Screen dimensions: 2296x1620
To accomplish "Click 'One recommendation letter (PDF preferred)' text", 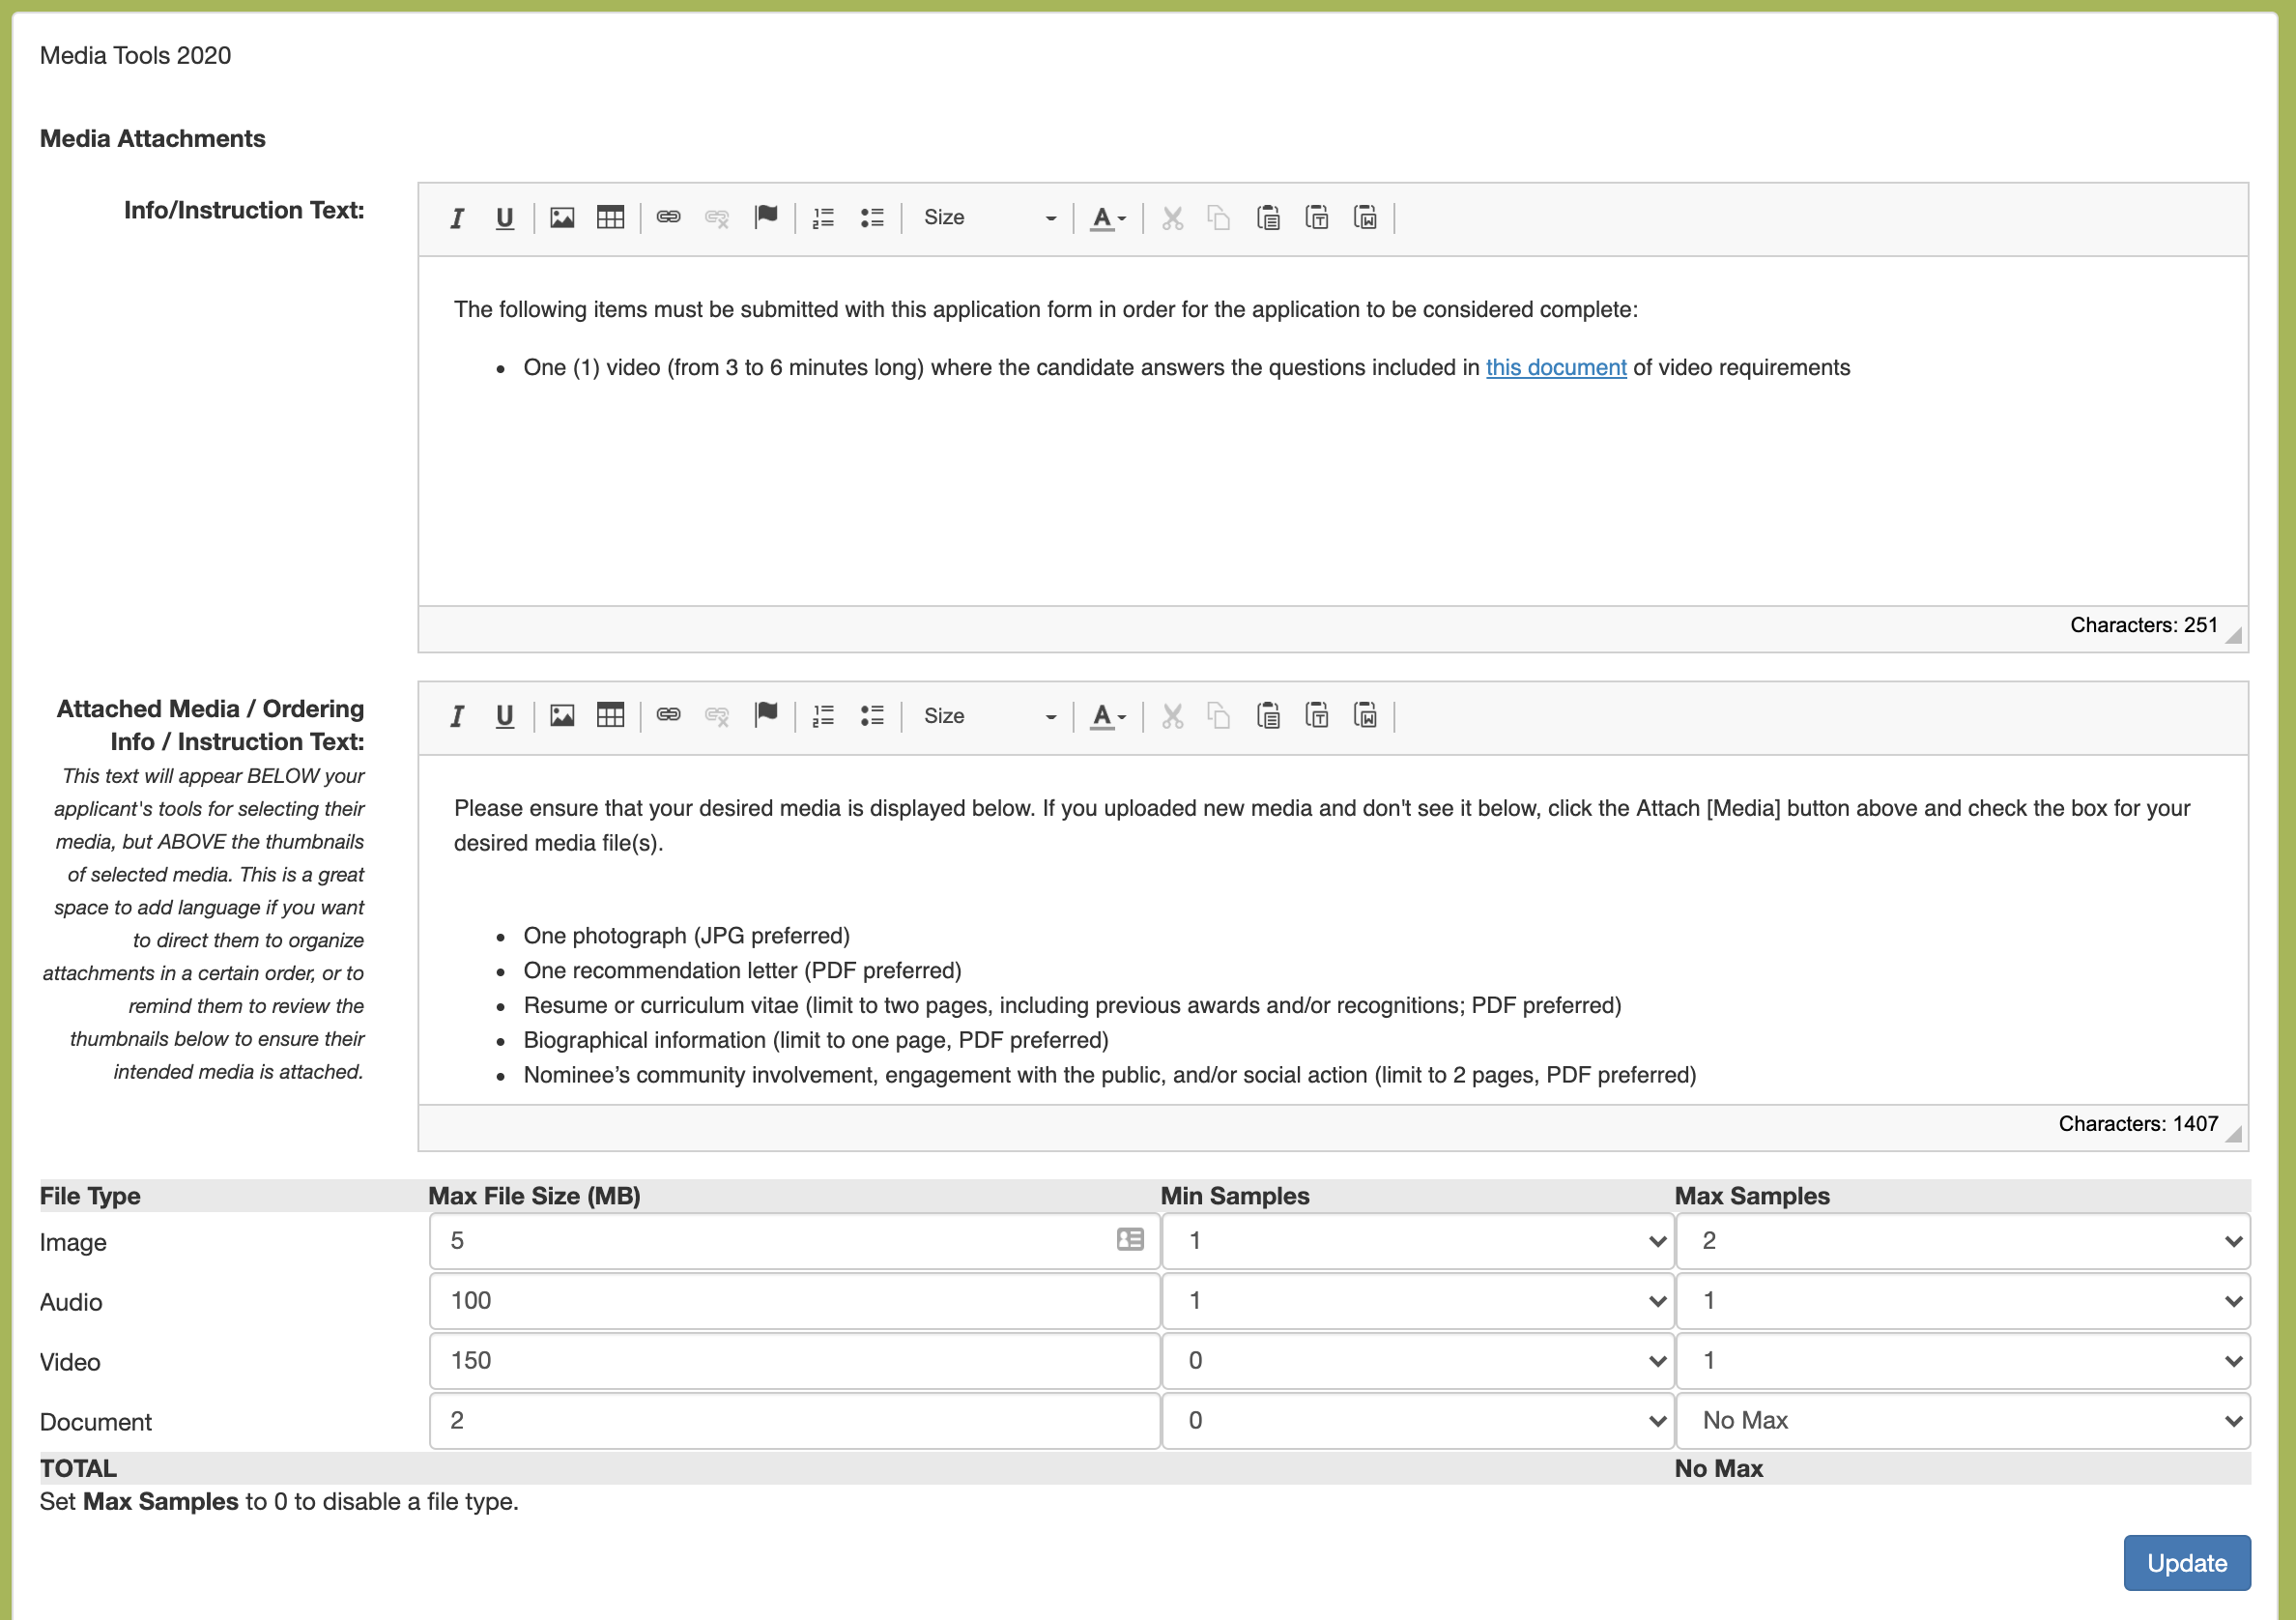I will 742,971.
